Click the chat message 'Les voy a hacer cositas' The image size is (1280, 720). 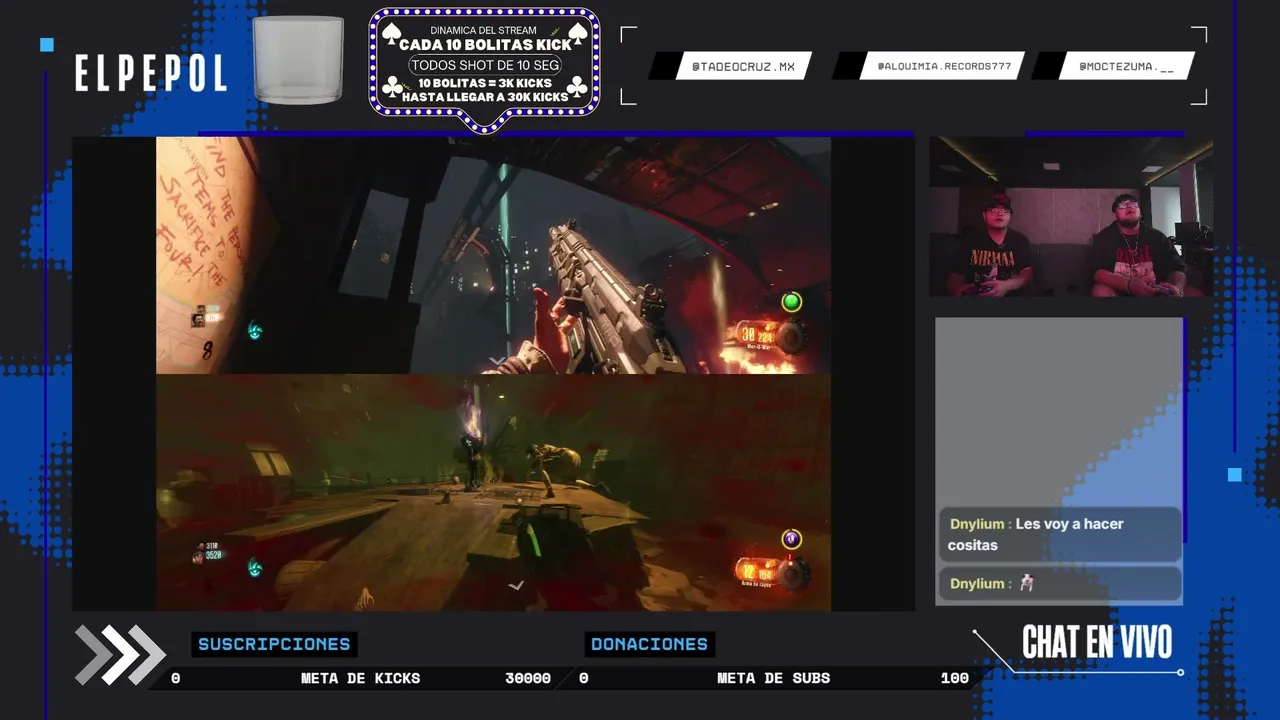1060,535
